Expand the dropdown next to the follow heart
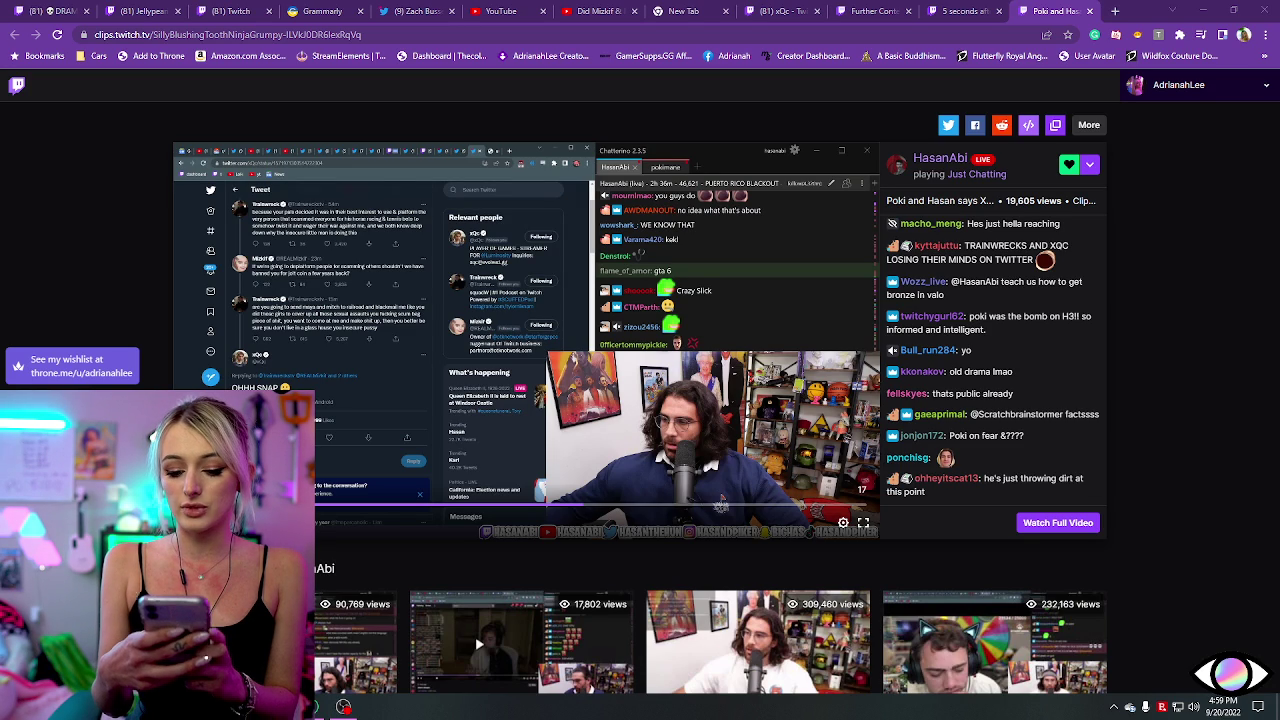The height and width of the screenshot is (720, 1280). [x=1090, y=164]
